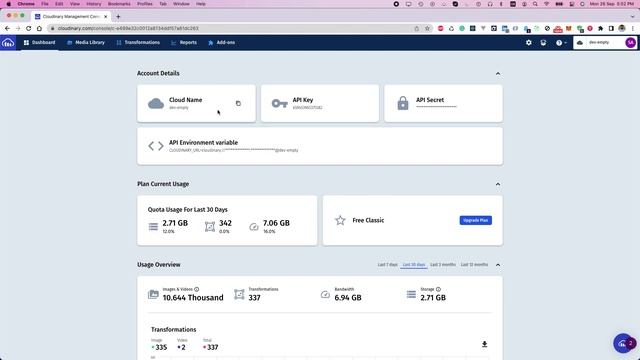Open the File menu
This screenshot has width=640, height=360.
(x=45, y=4)
